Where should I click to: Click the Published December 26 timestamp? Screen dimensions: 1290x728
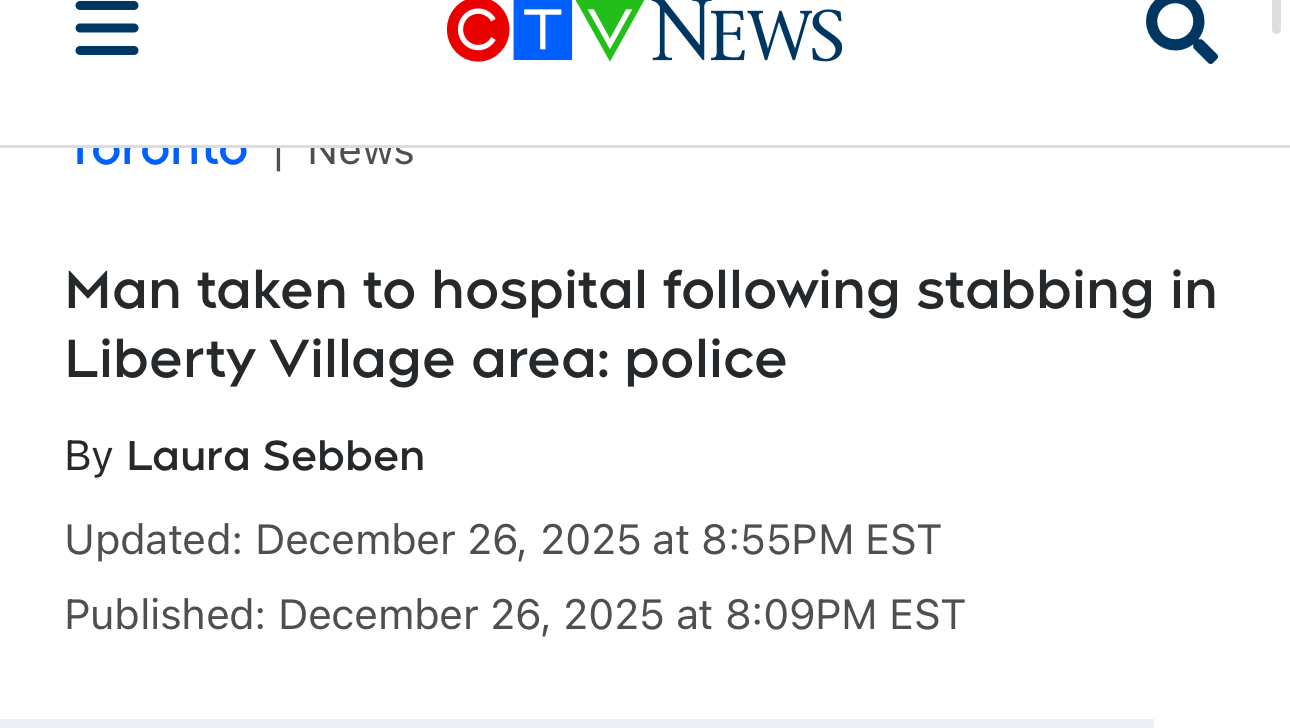coord(514,614)
